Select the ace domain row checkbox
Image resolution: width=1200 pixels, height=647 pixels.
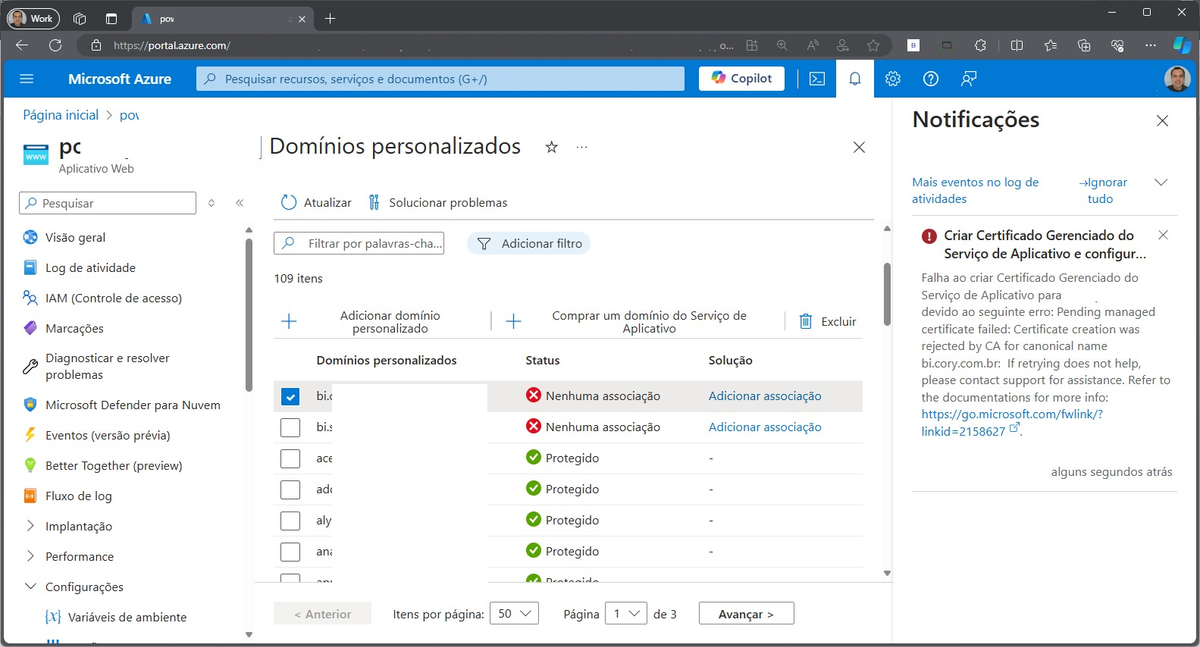(290, 458)
